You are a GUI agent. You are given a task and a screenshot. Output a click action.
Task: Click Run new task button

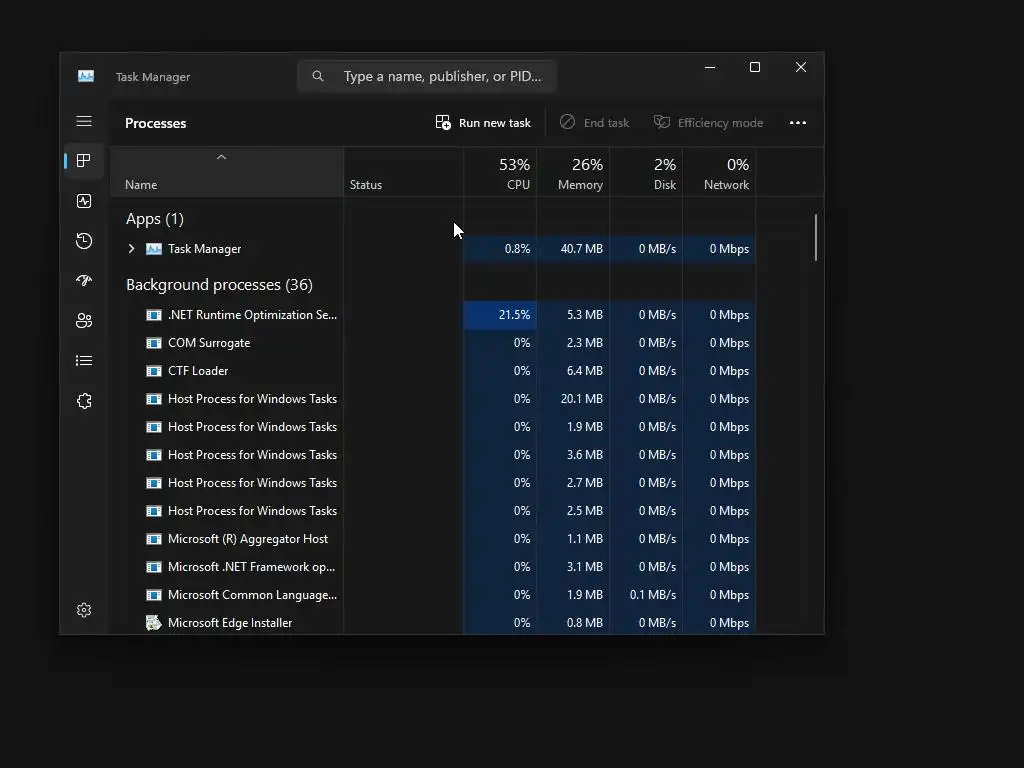pyautogui.click(x=483, y=123)
